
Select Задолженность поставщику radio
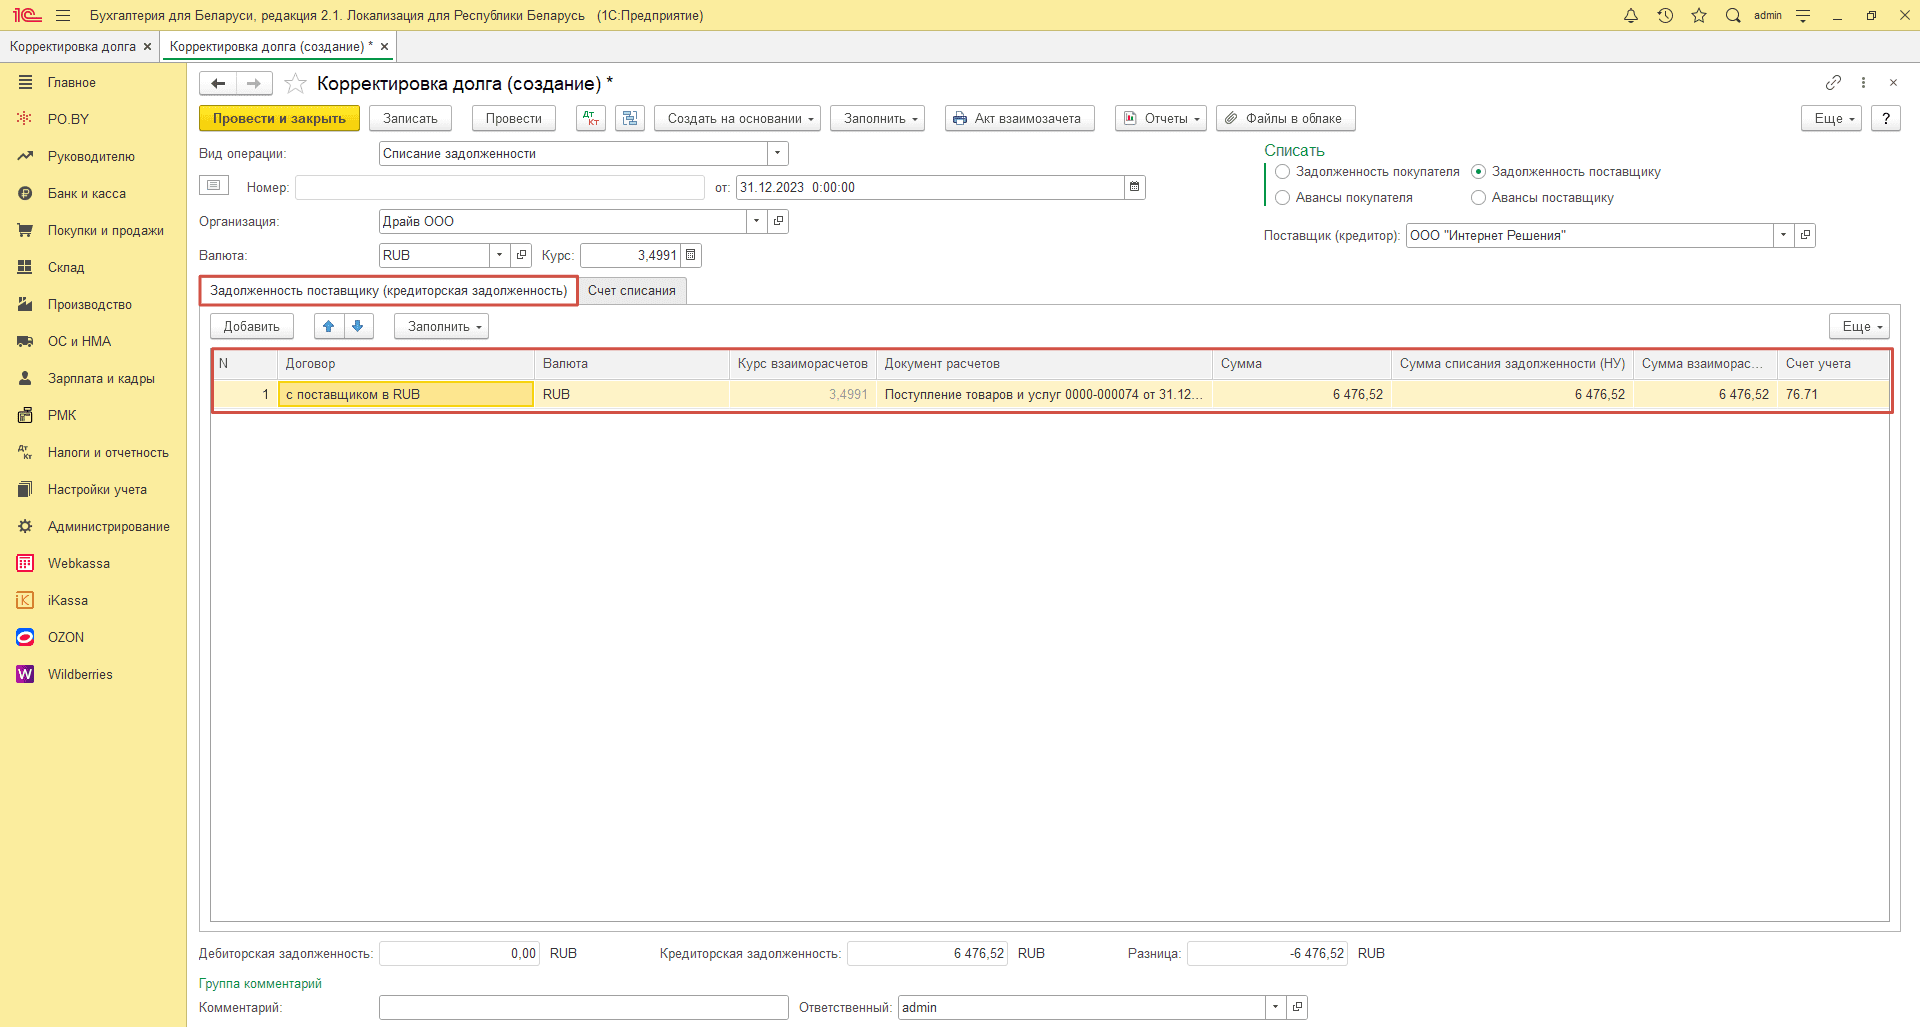[1479, 172]
